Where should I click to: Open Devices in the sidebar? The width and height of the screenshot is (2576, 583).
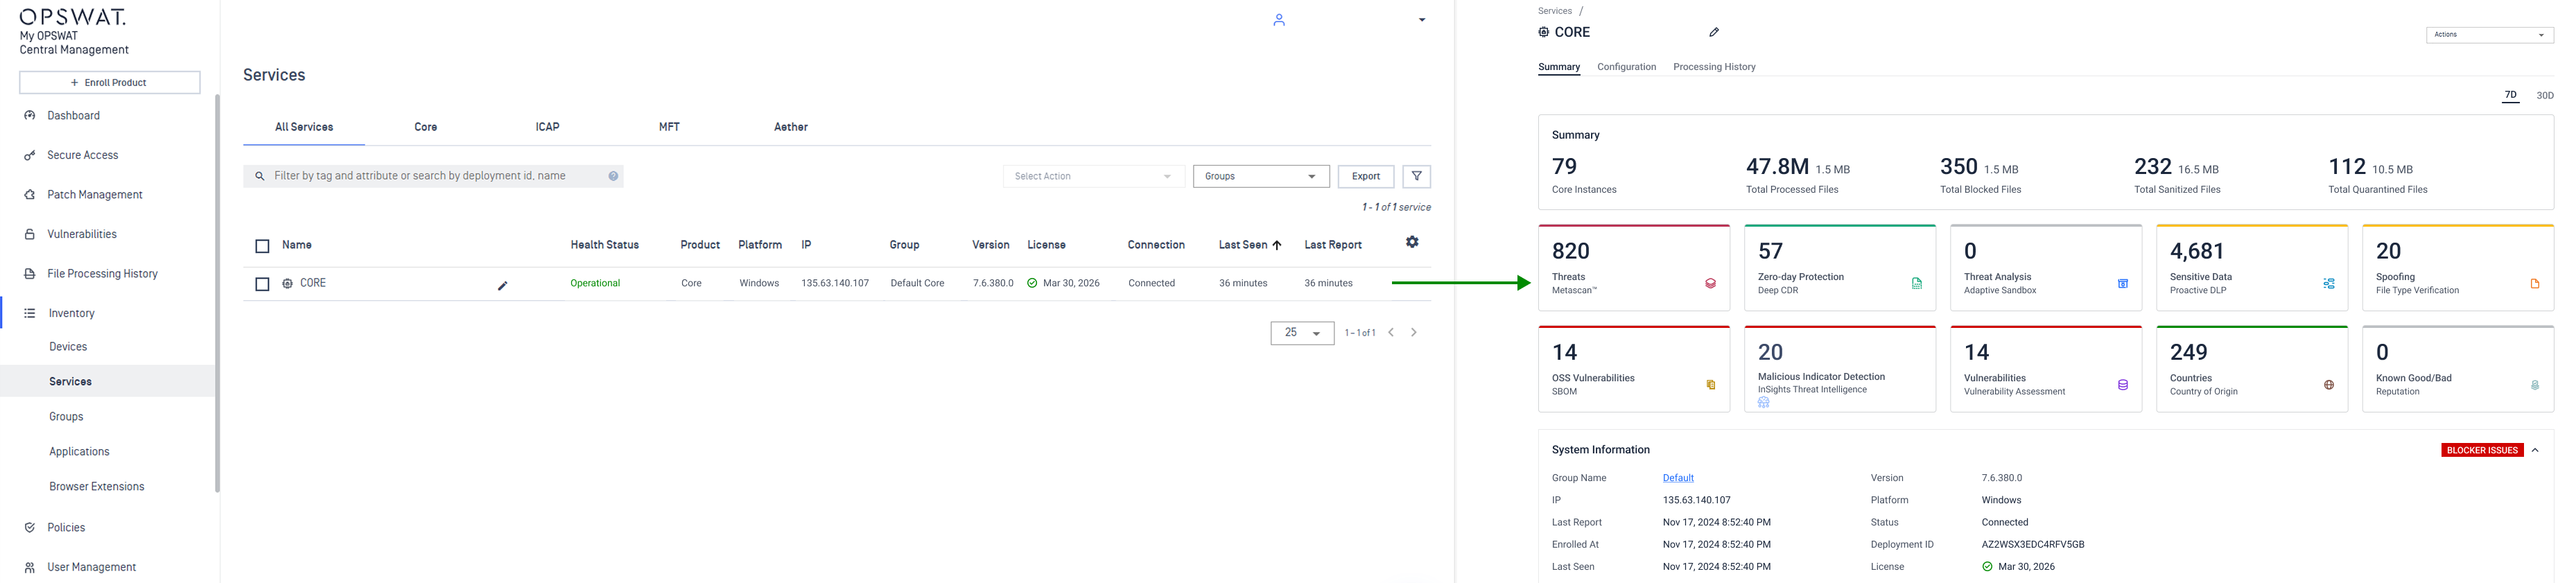pos(68,347)
